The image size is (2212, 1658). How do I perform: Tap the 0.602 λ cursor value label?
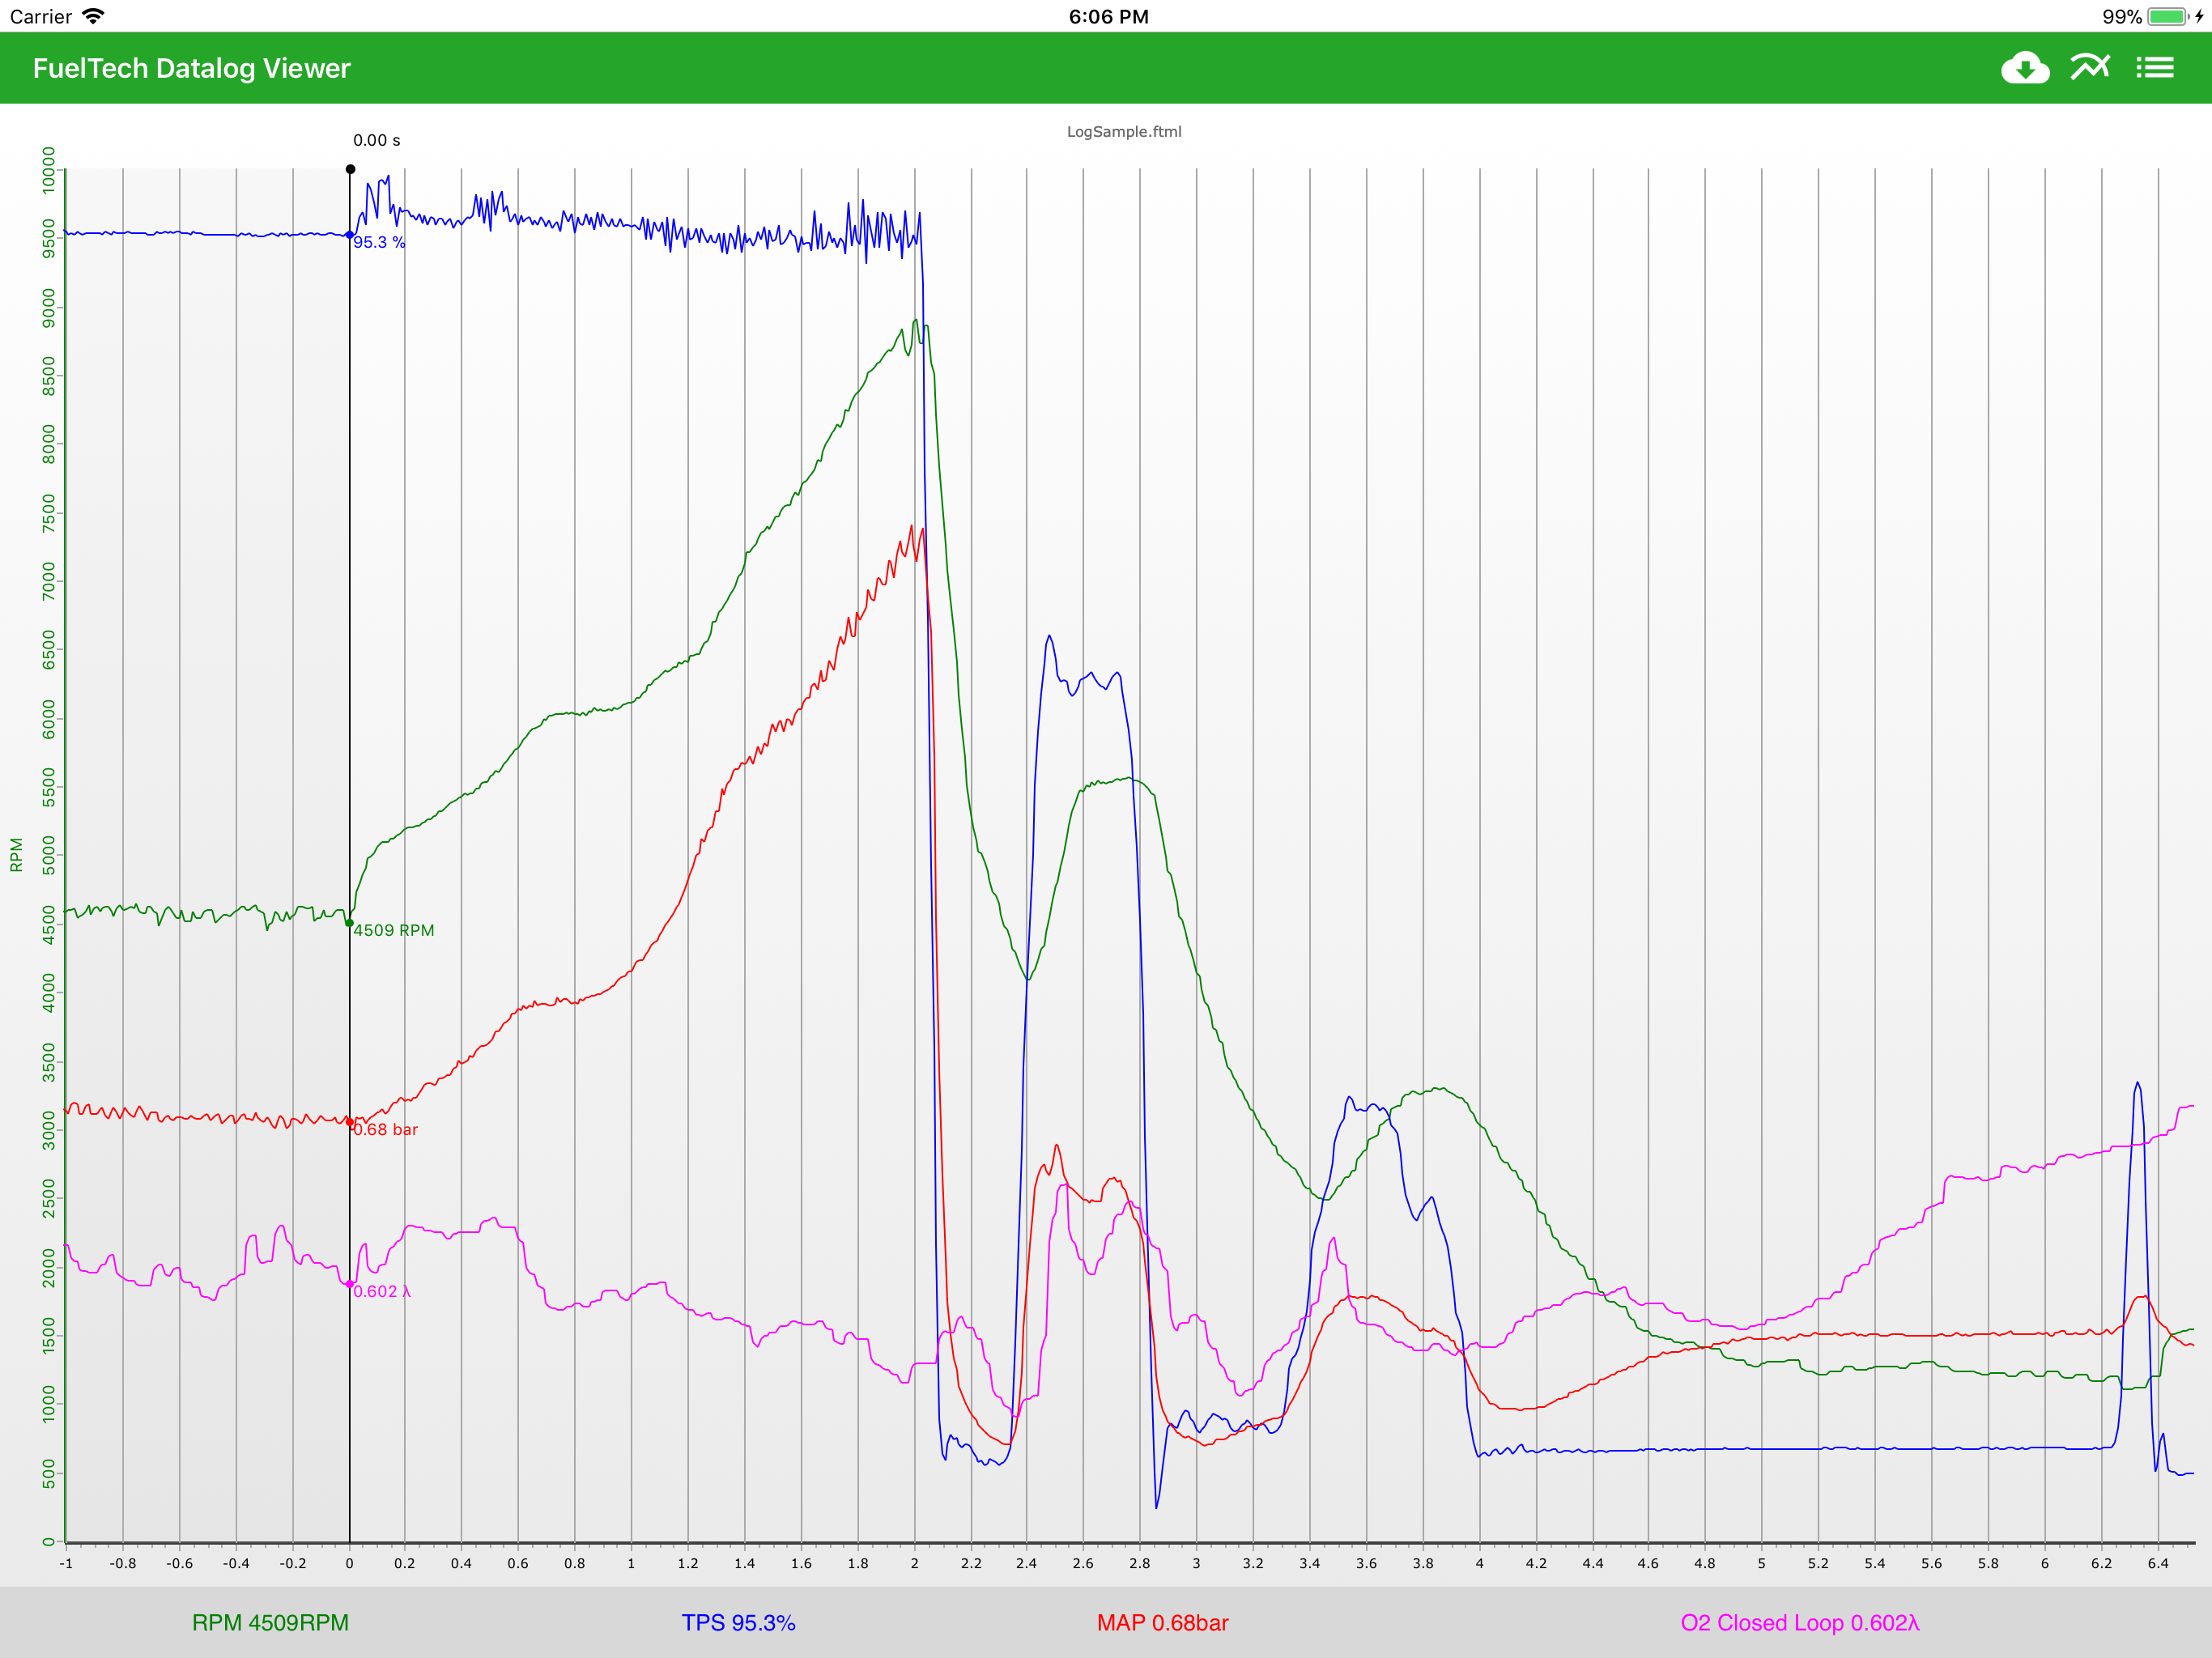[381, 1291]
